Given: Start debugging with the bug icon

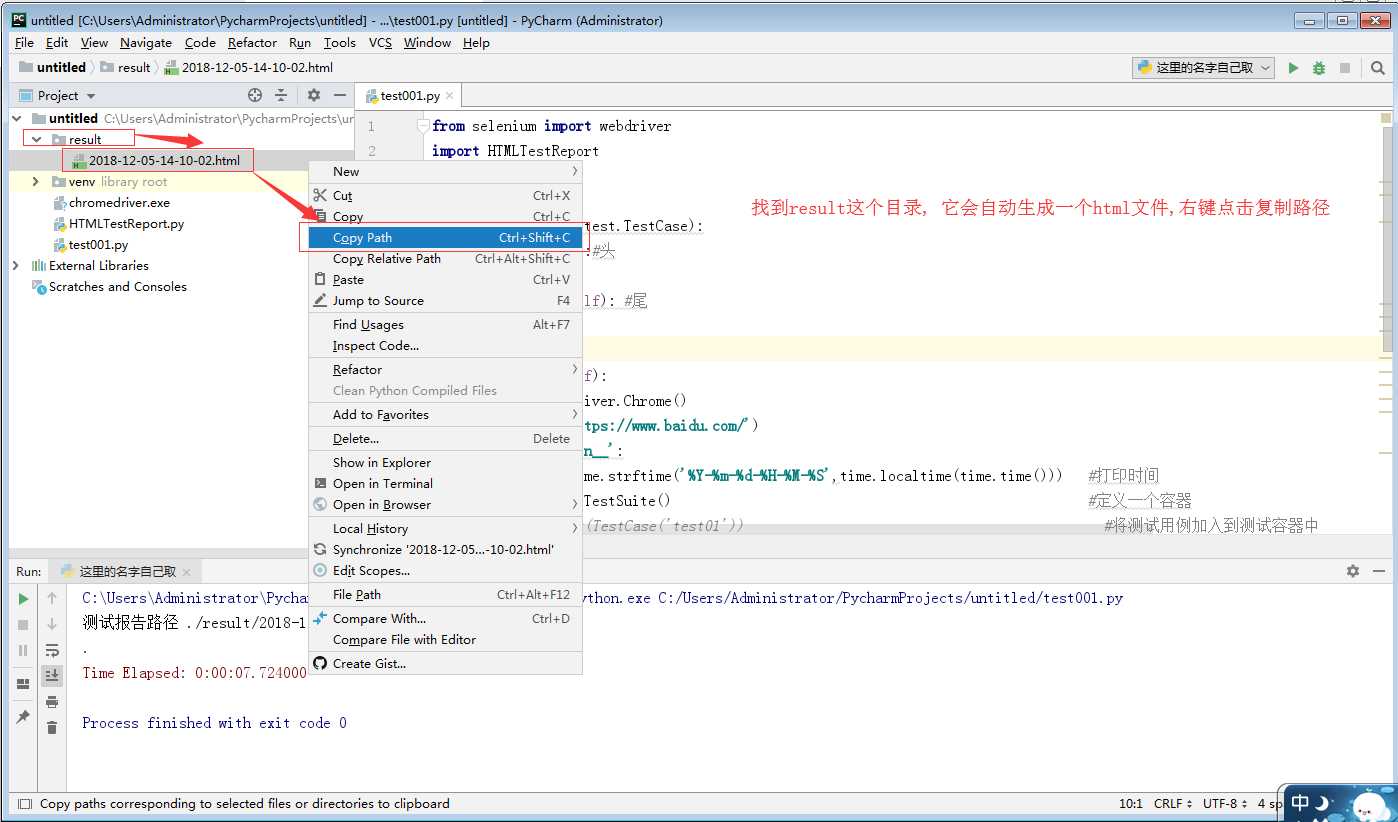Looking at the screenshot, I should [x=1319, y=68].
